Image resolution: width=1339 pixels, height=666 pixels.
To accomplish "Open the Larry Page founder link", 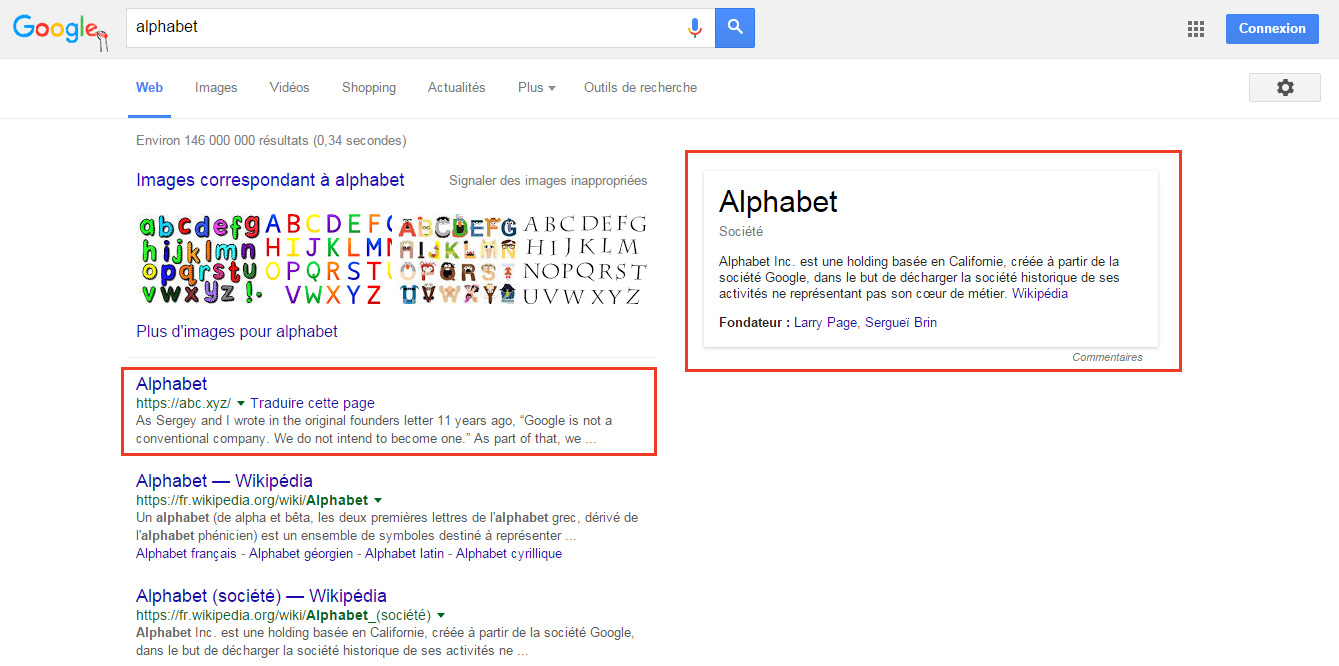I will pyautogui.click(x=826, y=323).
